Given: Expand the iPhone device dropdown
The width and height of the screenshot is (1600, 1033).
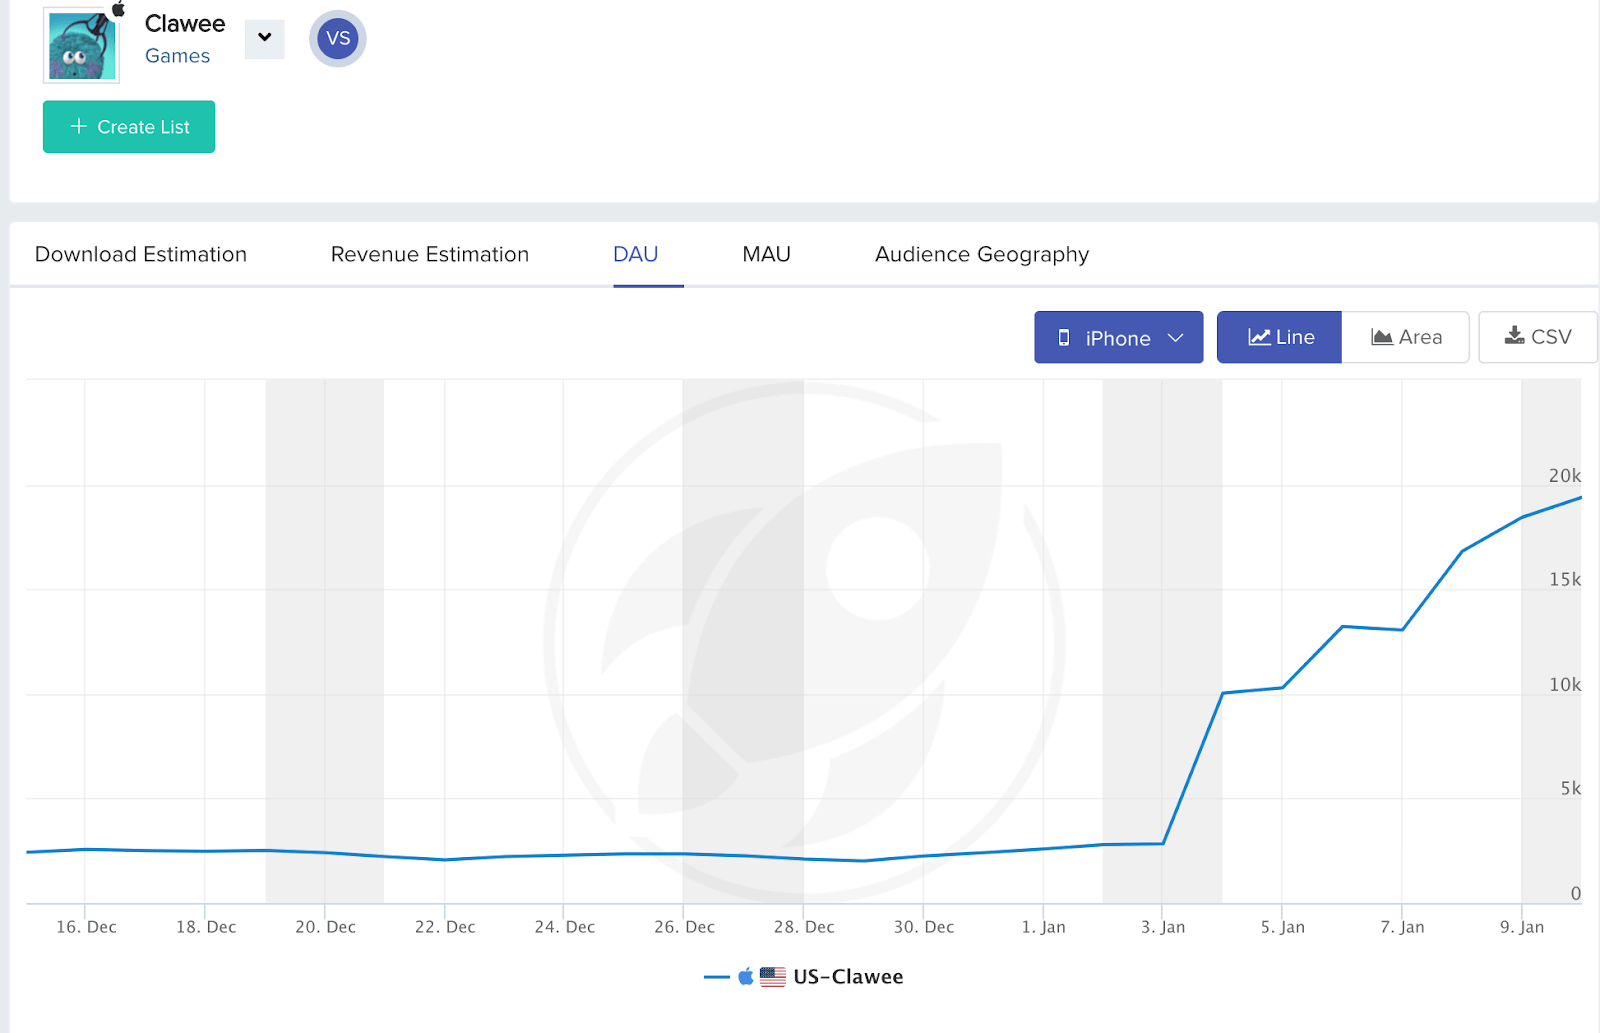Looking at the screenshot, I should click(x=1119, y=337).
